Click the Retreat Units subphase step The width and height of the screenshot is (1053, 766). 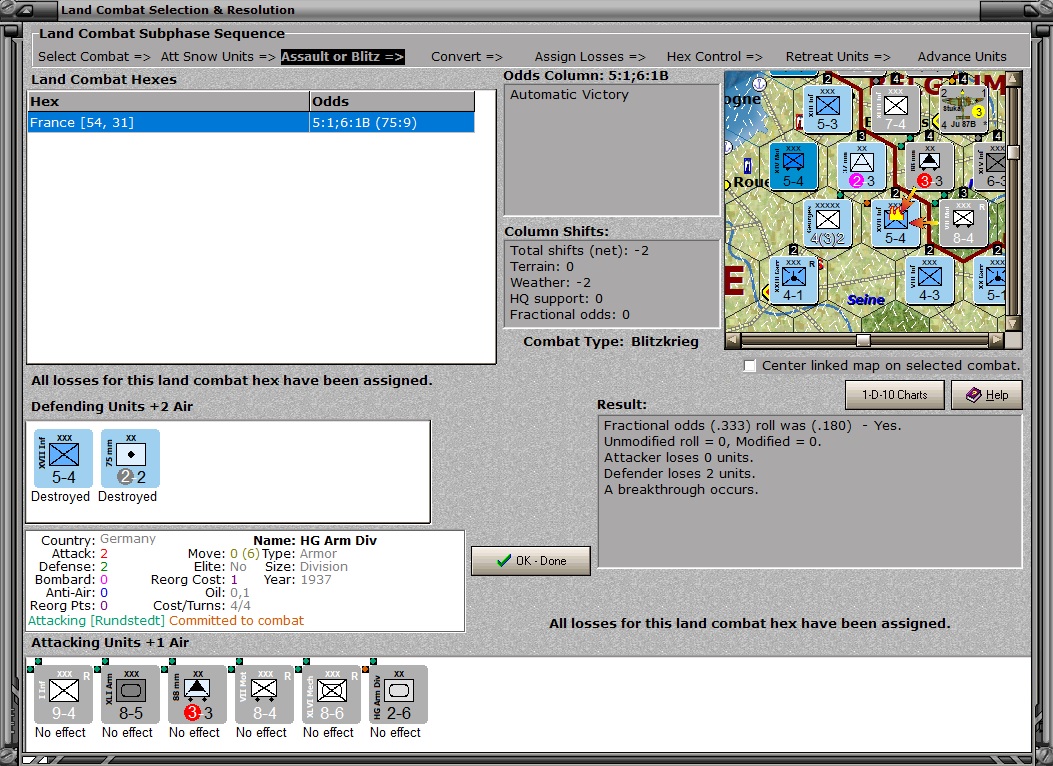pyautogui.click(x=838, y=57)
